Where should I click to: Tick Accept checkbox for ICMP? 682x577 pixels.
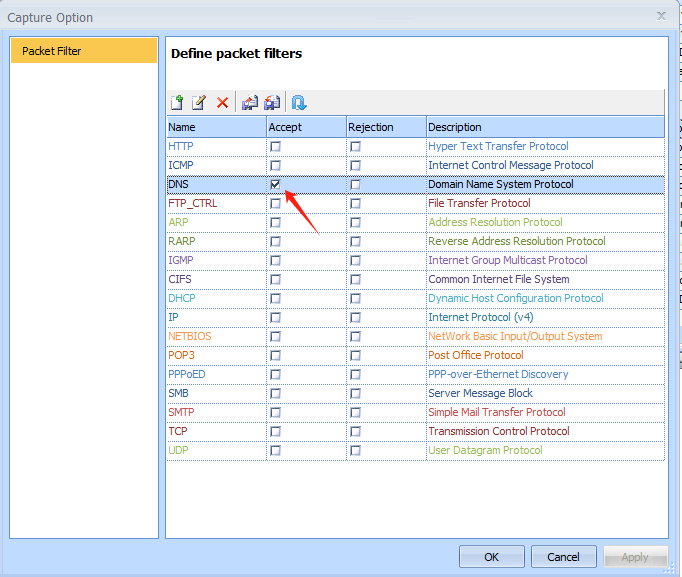coord(275,166)
